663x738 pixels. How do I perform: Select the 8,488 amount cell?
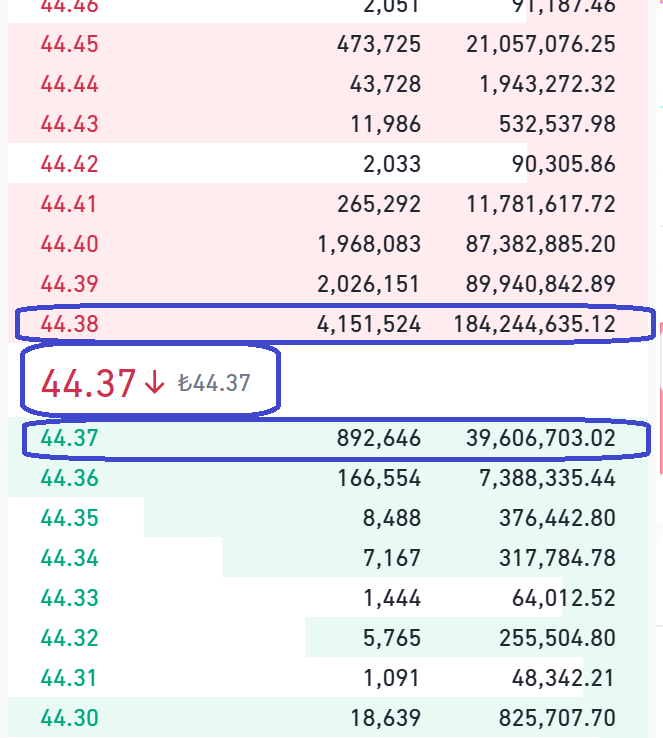pyautogui.click(x=391, y=518)
